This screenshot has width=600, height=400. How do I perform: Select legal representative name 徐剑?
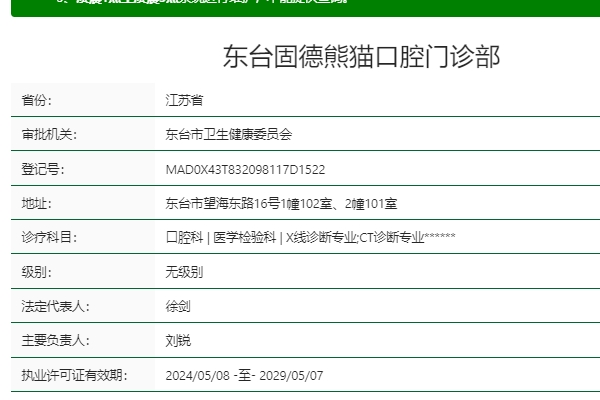(x=178, y=306)
